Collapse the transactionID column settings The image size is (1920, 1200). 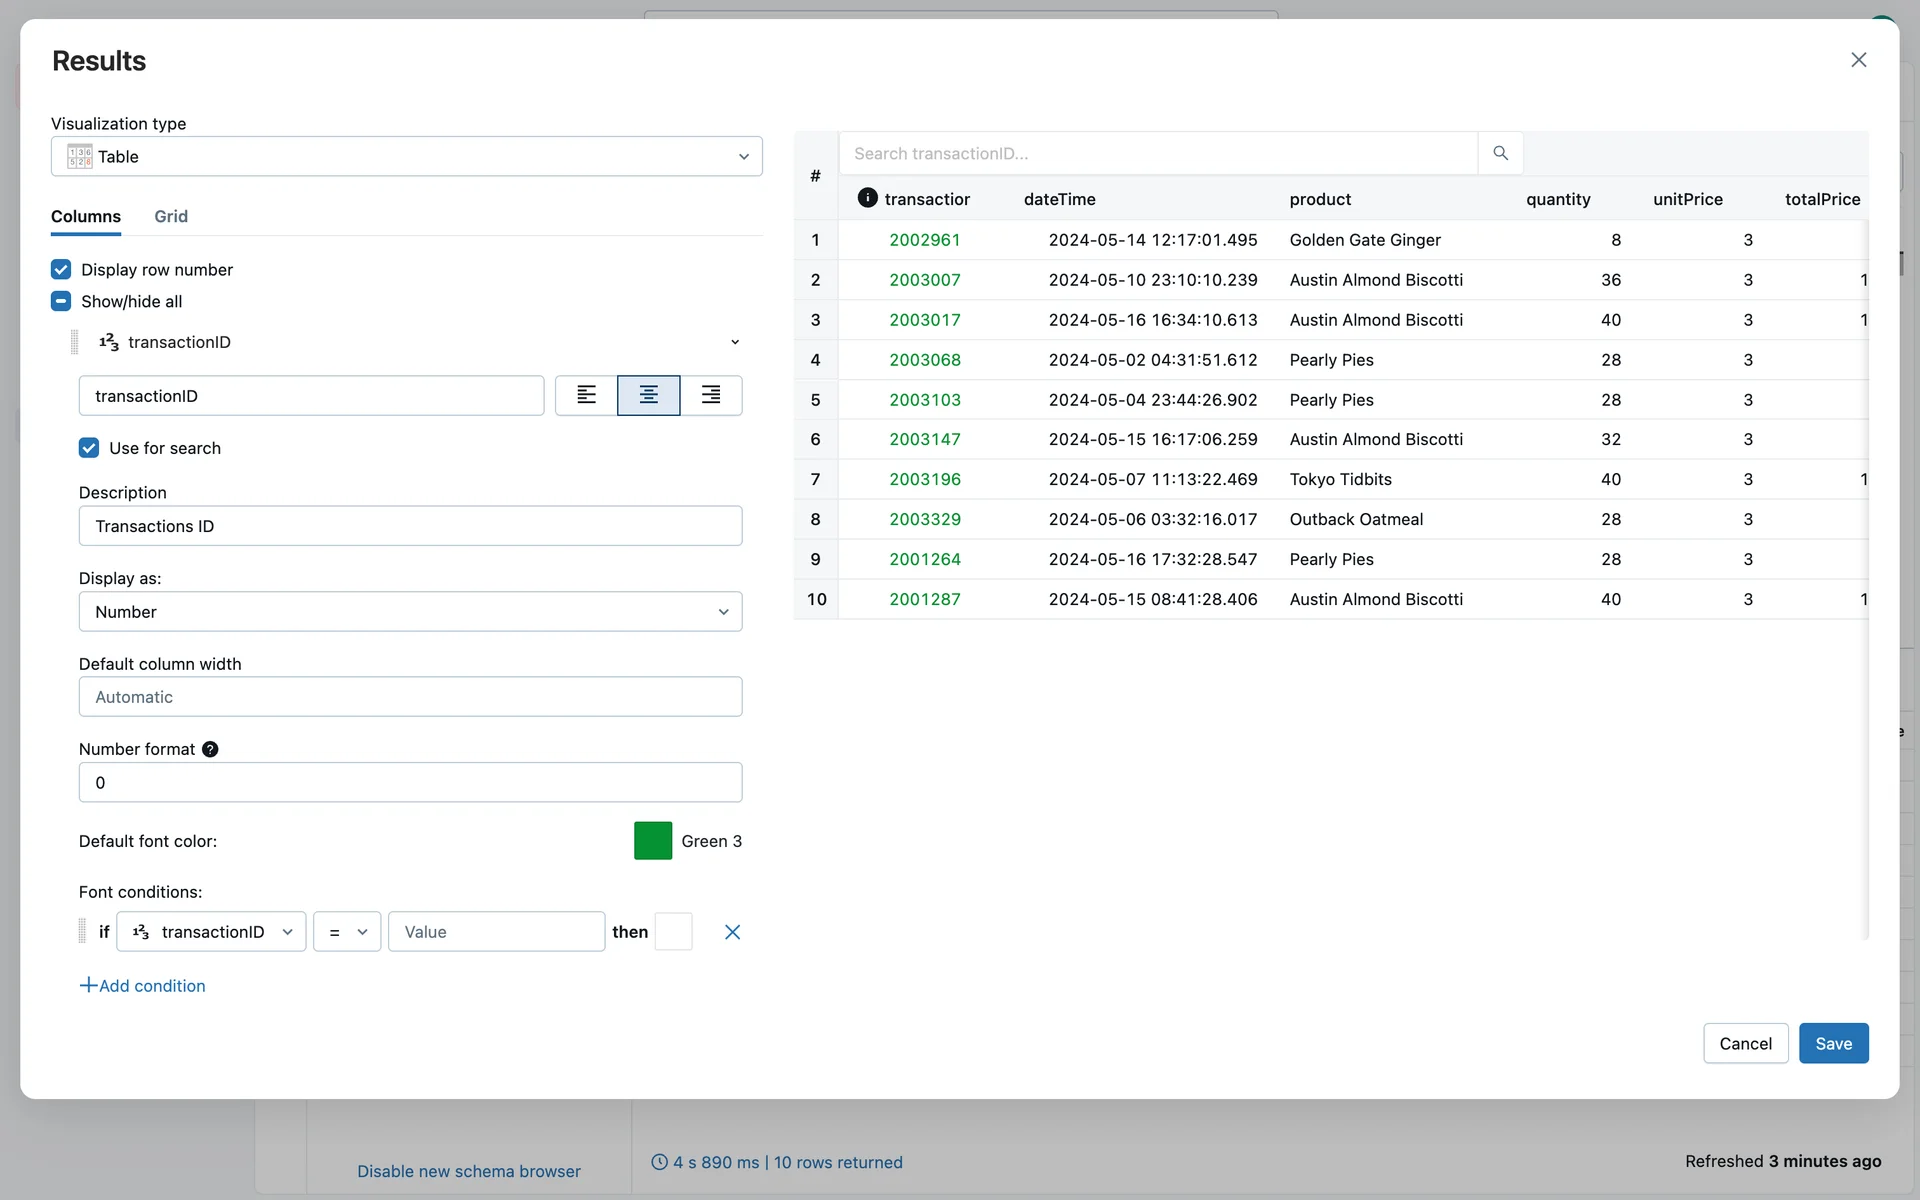(735, 342)
